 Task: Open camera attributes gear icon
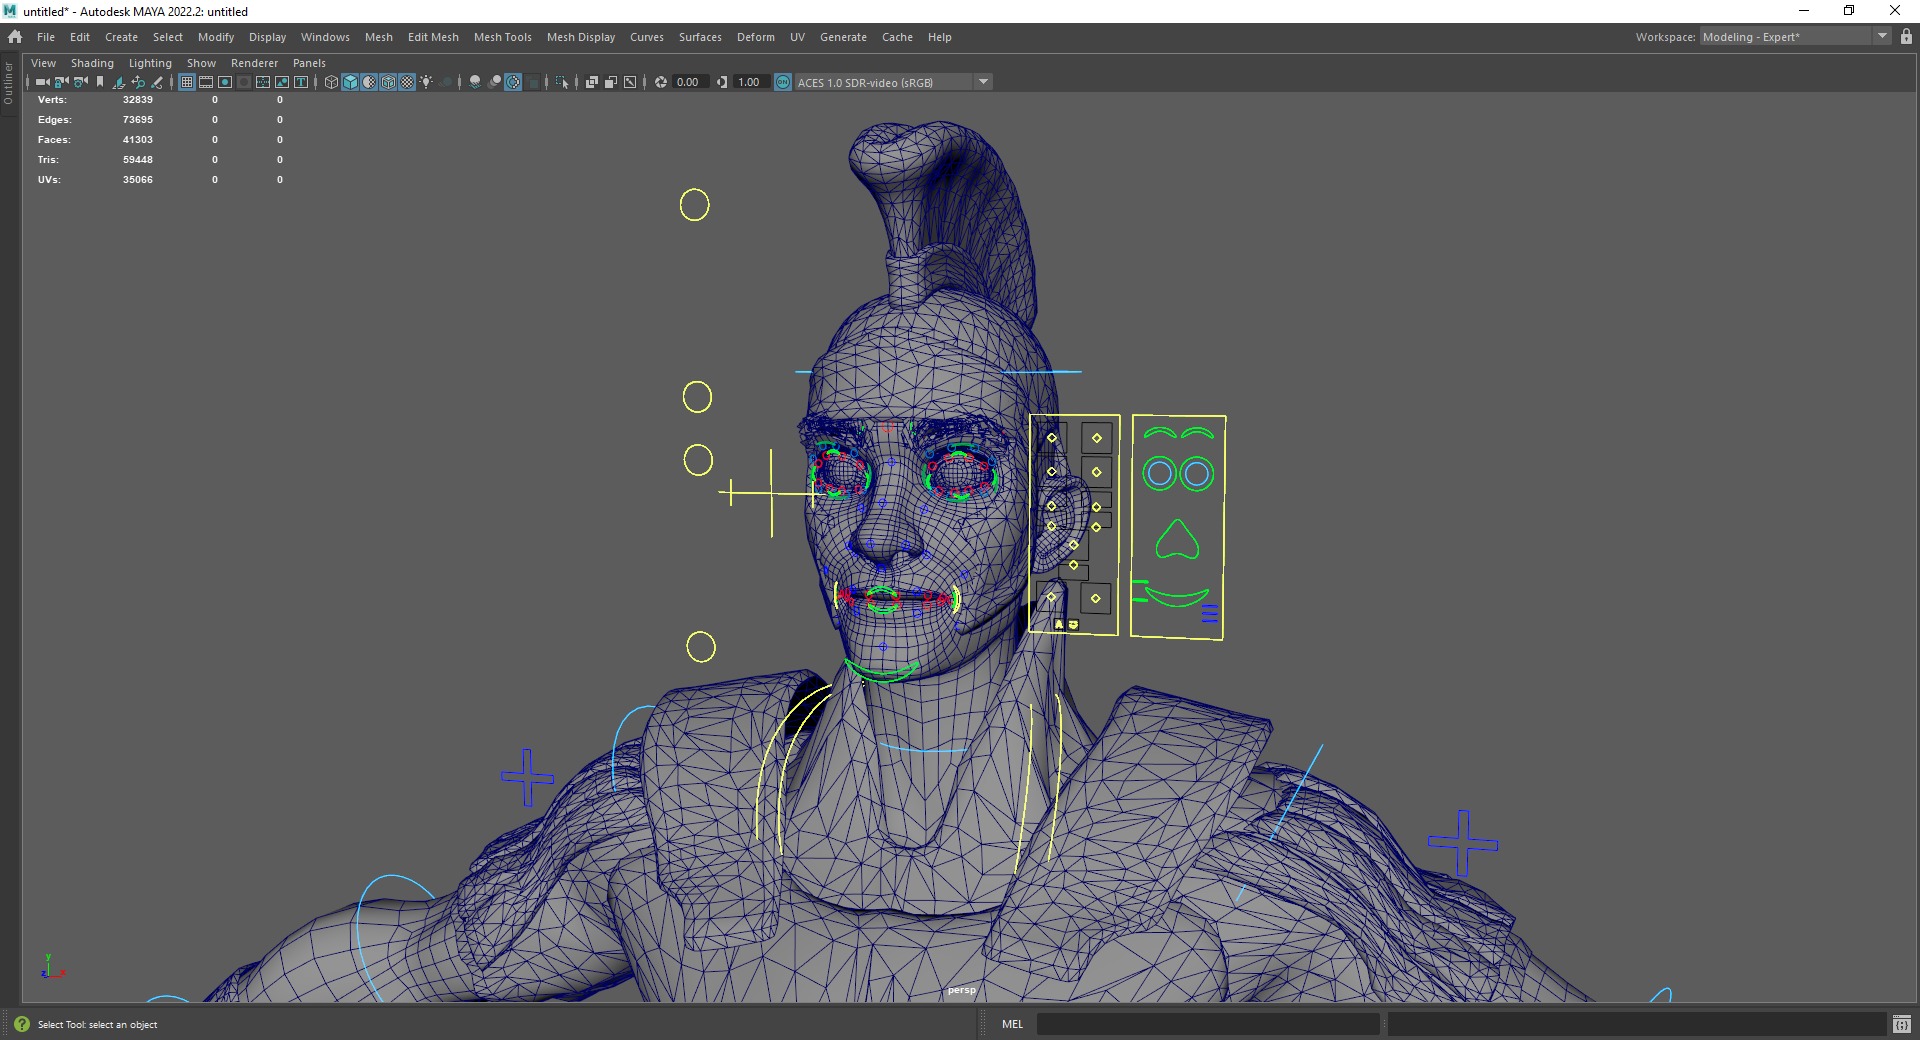(x=80, y=82)
